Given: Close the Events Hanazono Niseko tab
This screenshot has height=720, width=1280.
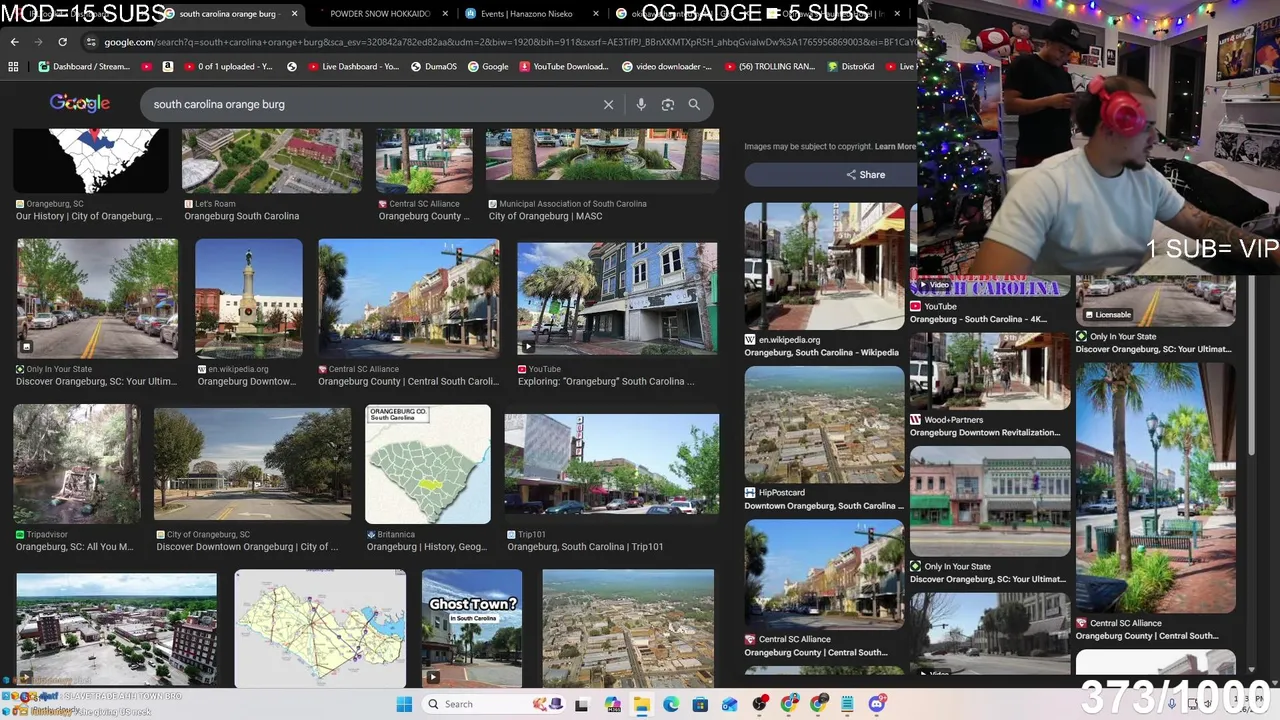Looking at the screenshot, I should 597,14.
